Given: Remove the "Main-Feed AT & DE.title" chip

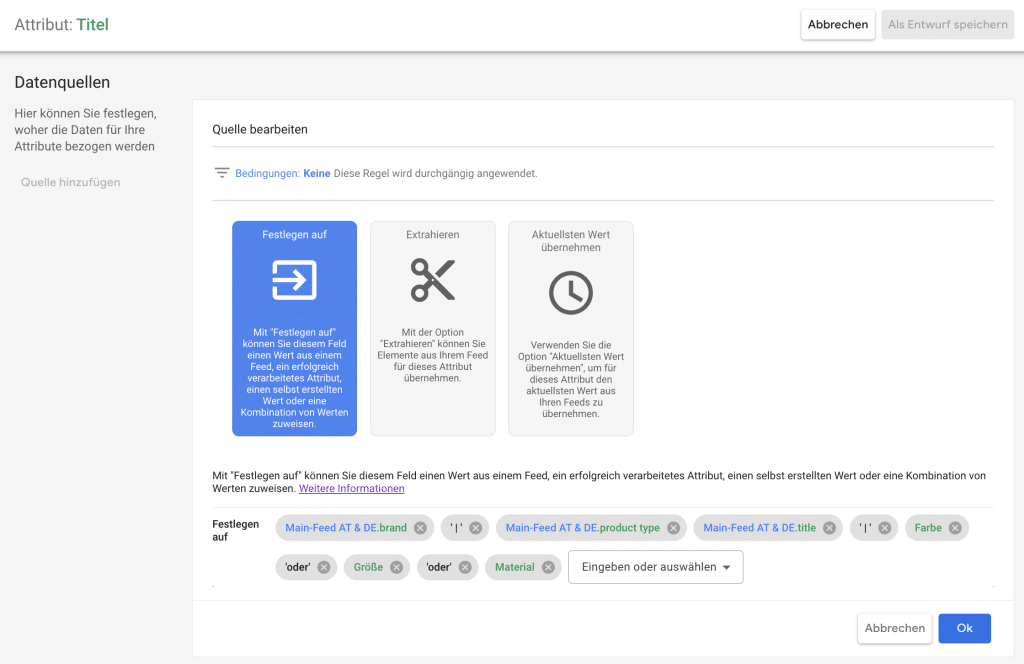Looking at the screenshot, I should (x=829, y=527).
